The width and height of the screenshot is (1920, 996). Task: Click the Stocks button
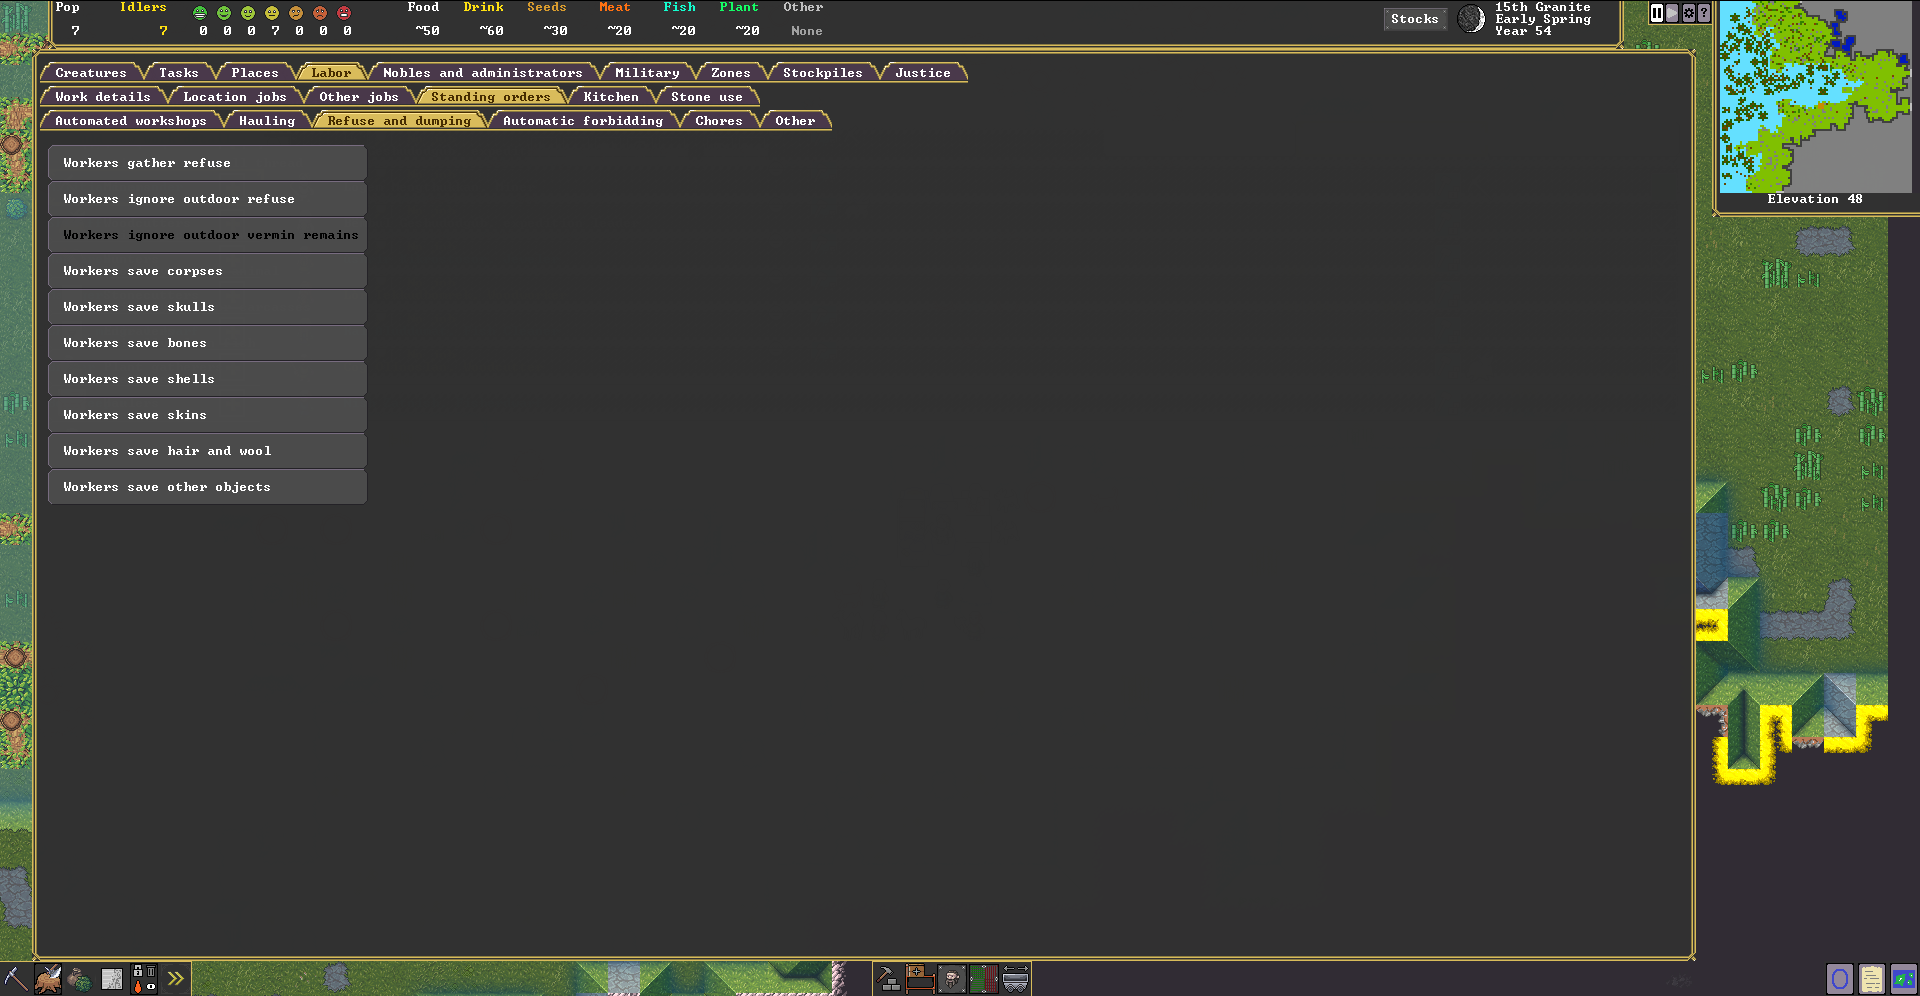[1414, 19]
